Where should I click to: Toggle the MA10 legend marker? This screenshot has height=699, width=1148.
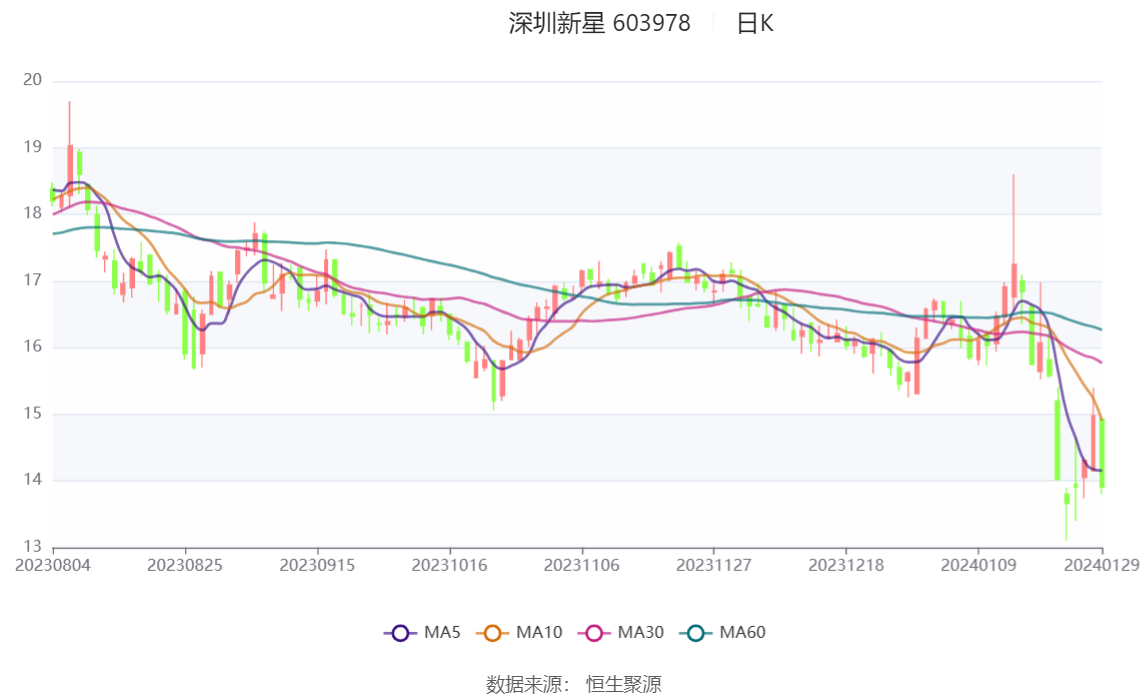pyautogui.click(x=492, y=633)
